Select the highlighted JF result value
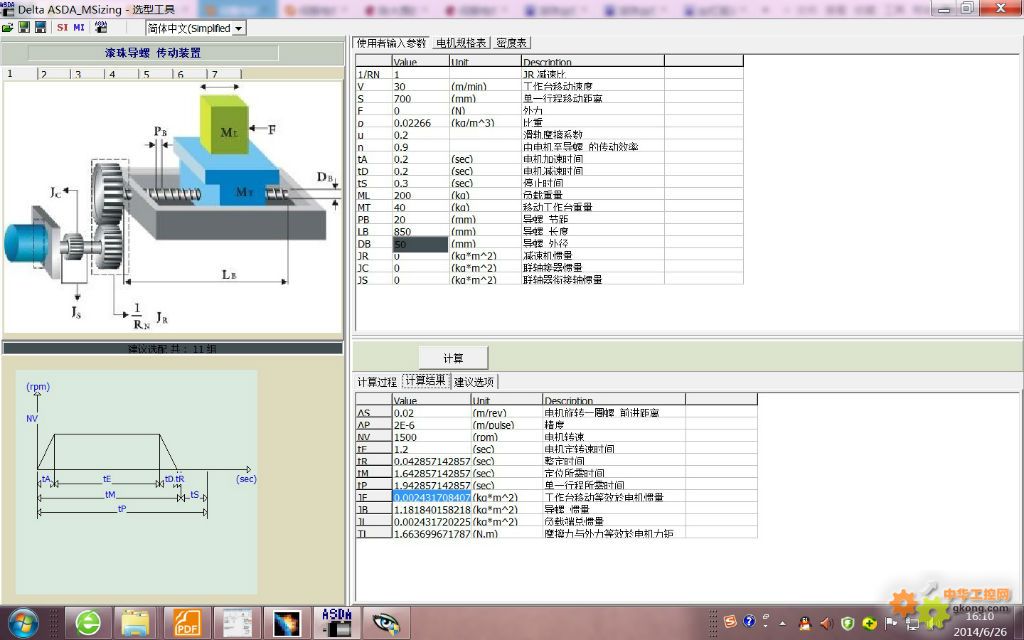The width and height of the screenshot is (1024, 640). pyautogui.click(x=432, y=497)
